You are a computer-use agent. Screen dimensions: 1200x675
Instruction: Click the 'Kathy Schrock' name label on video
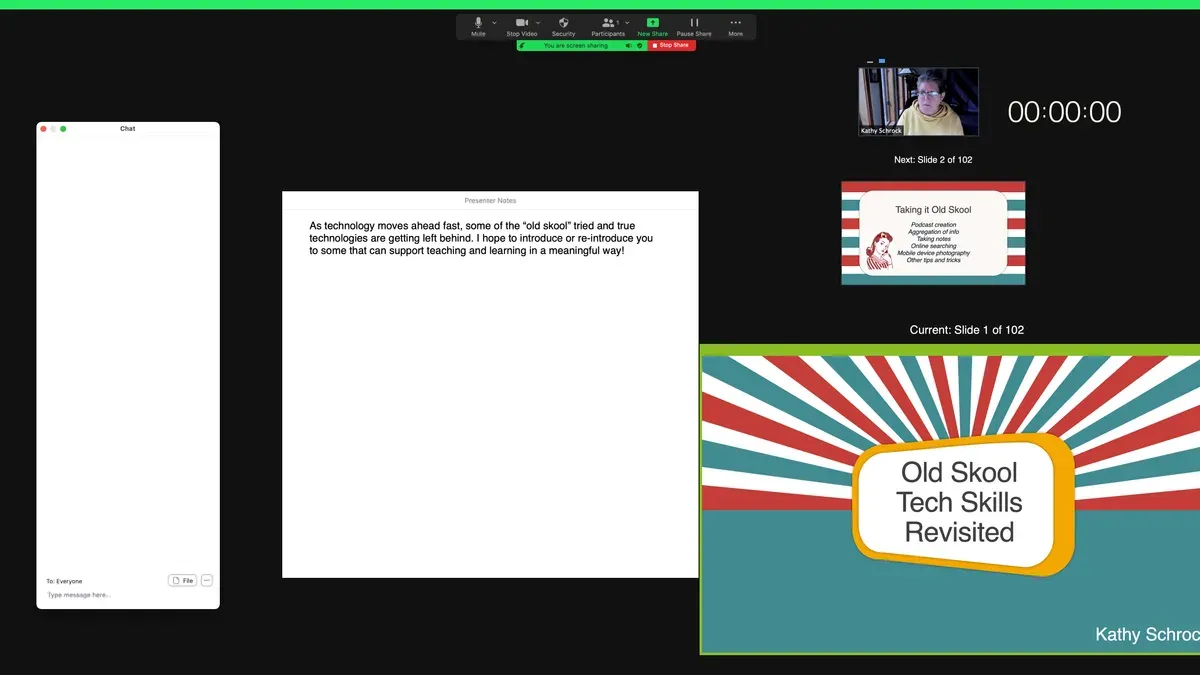click(x=881, y=130)
